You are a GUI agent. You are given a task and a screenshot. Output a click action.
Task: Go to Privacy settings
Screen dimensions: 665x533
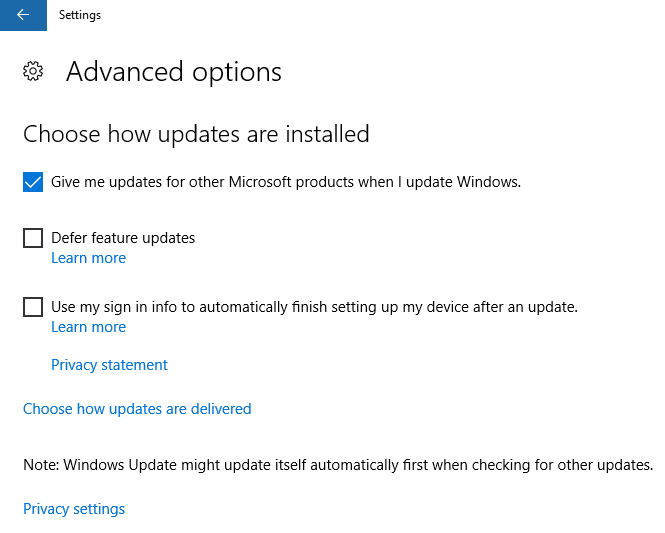click(x=74, y=509)
